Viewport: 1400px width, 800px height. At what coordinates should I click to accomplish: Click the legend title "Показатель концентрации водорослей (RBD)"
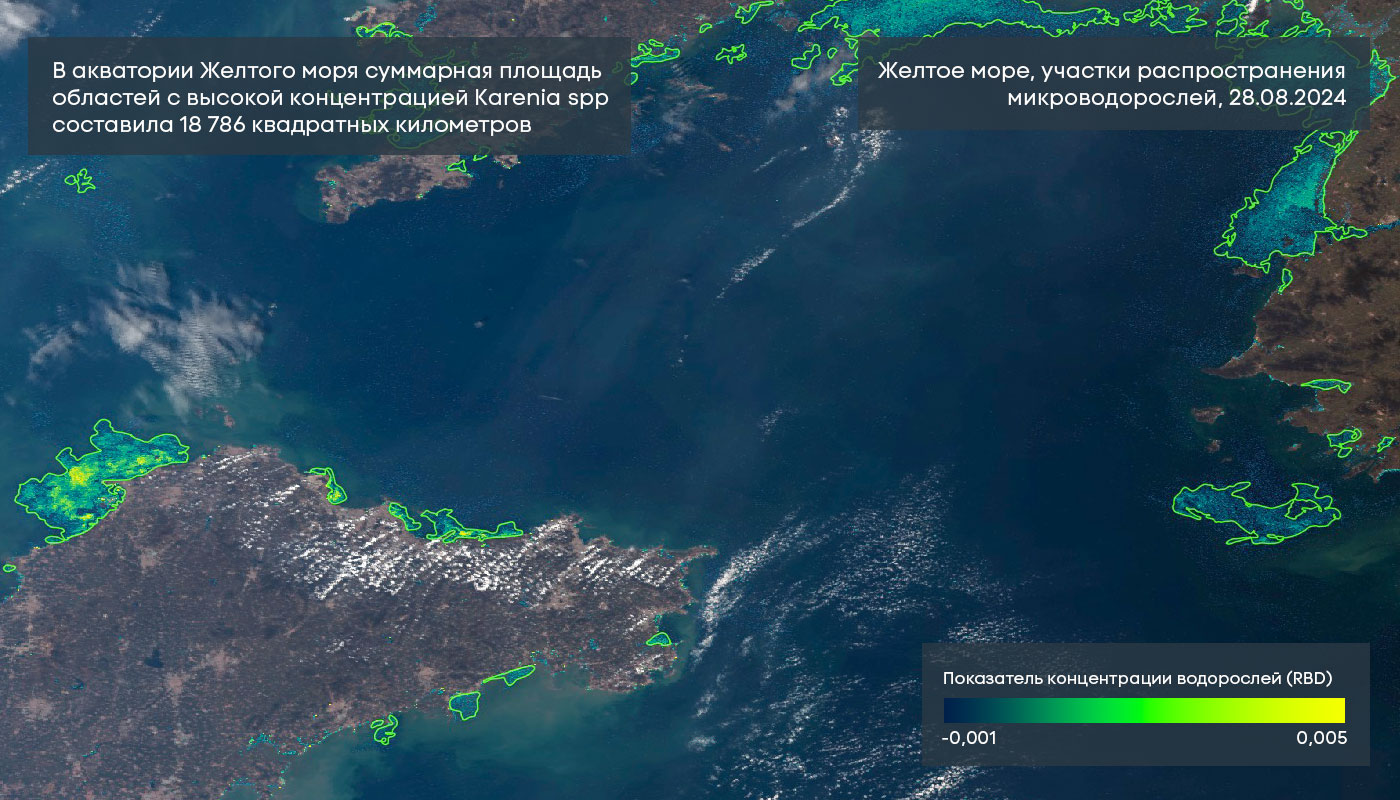pos(1138,678)
